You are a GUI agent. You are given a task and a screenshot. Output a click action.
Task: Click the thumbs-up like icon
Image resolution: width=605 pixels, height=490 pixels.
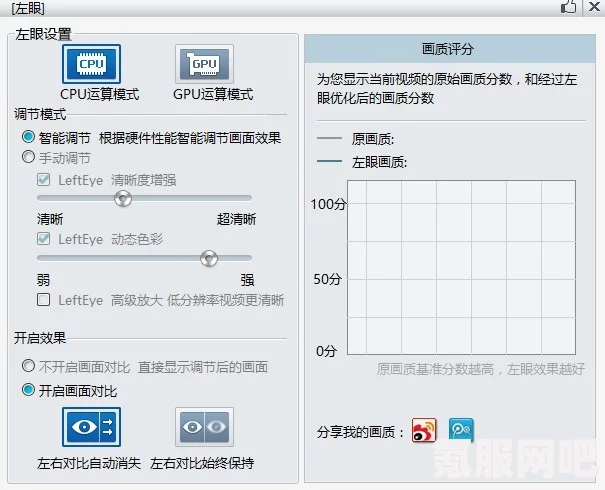click(x=568, y=7)
